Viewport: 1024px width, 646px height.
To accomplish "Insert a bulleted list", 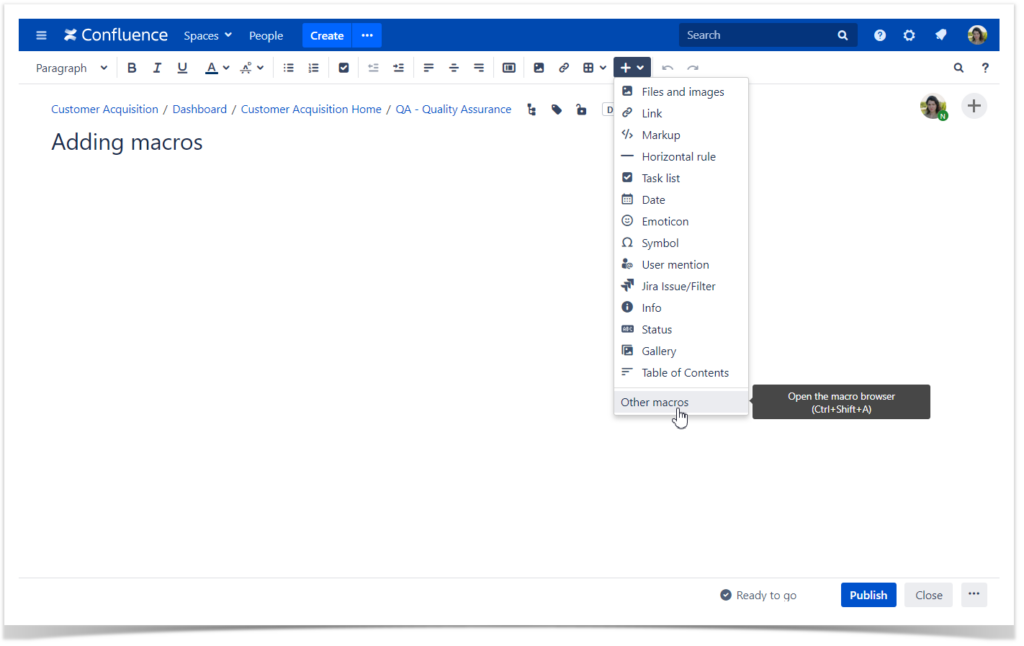I will (x=288, y=67).
